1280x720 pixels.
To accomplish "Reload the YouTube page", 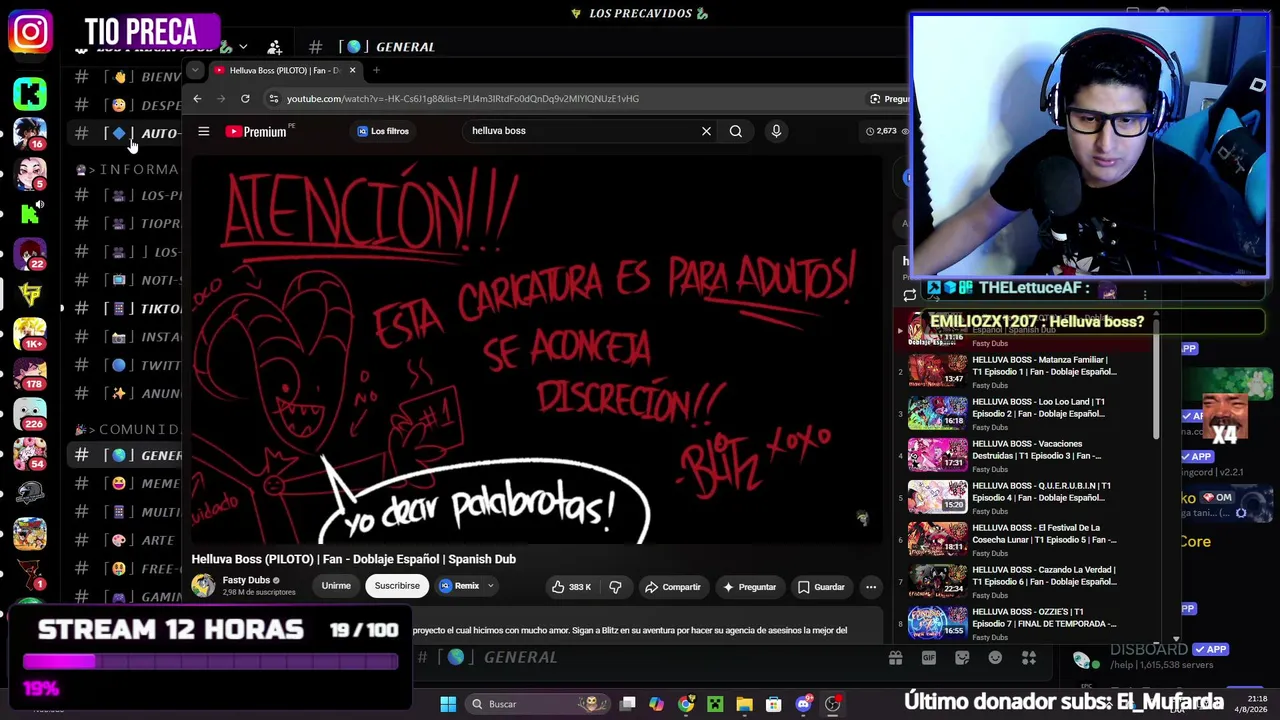I will 245,98.
